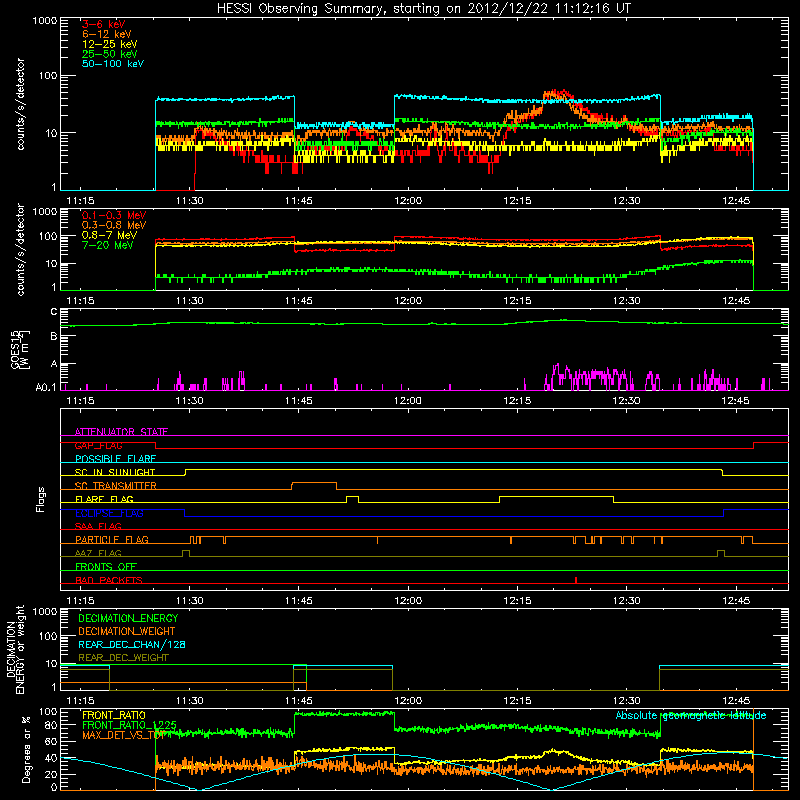The image size is (800, 800).
Task: Click the SAA_FLAG label
Action: tap(98, 526)
